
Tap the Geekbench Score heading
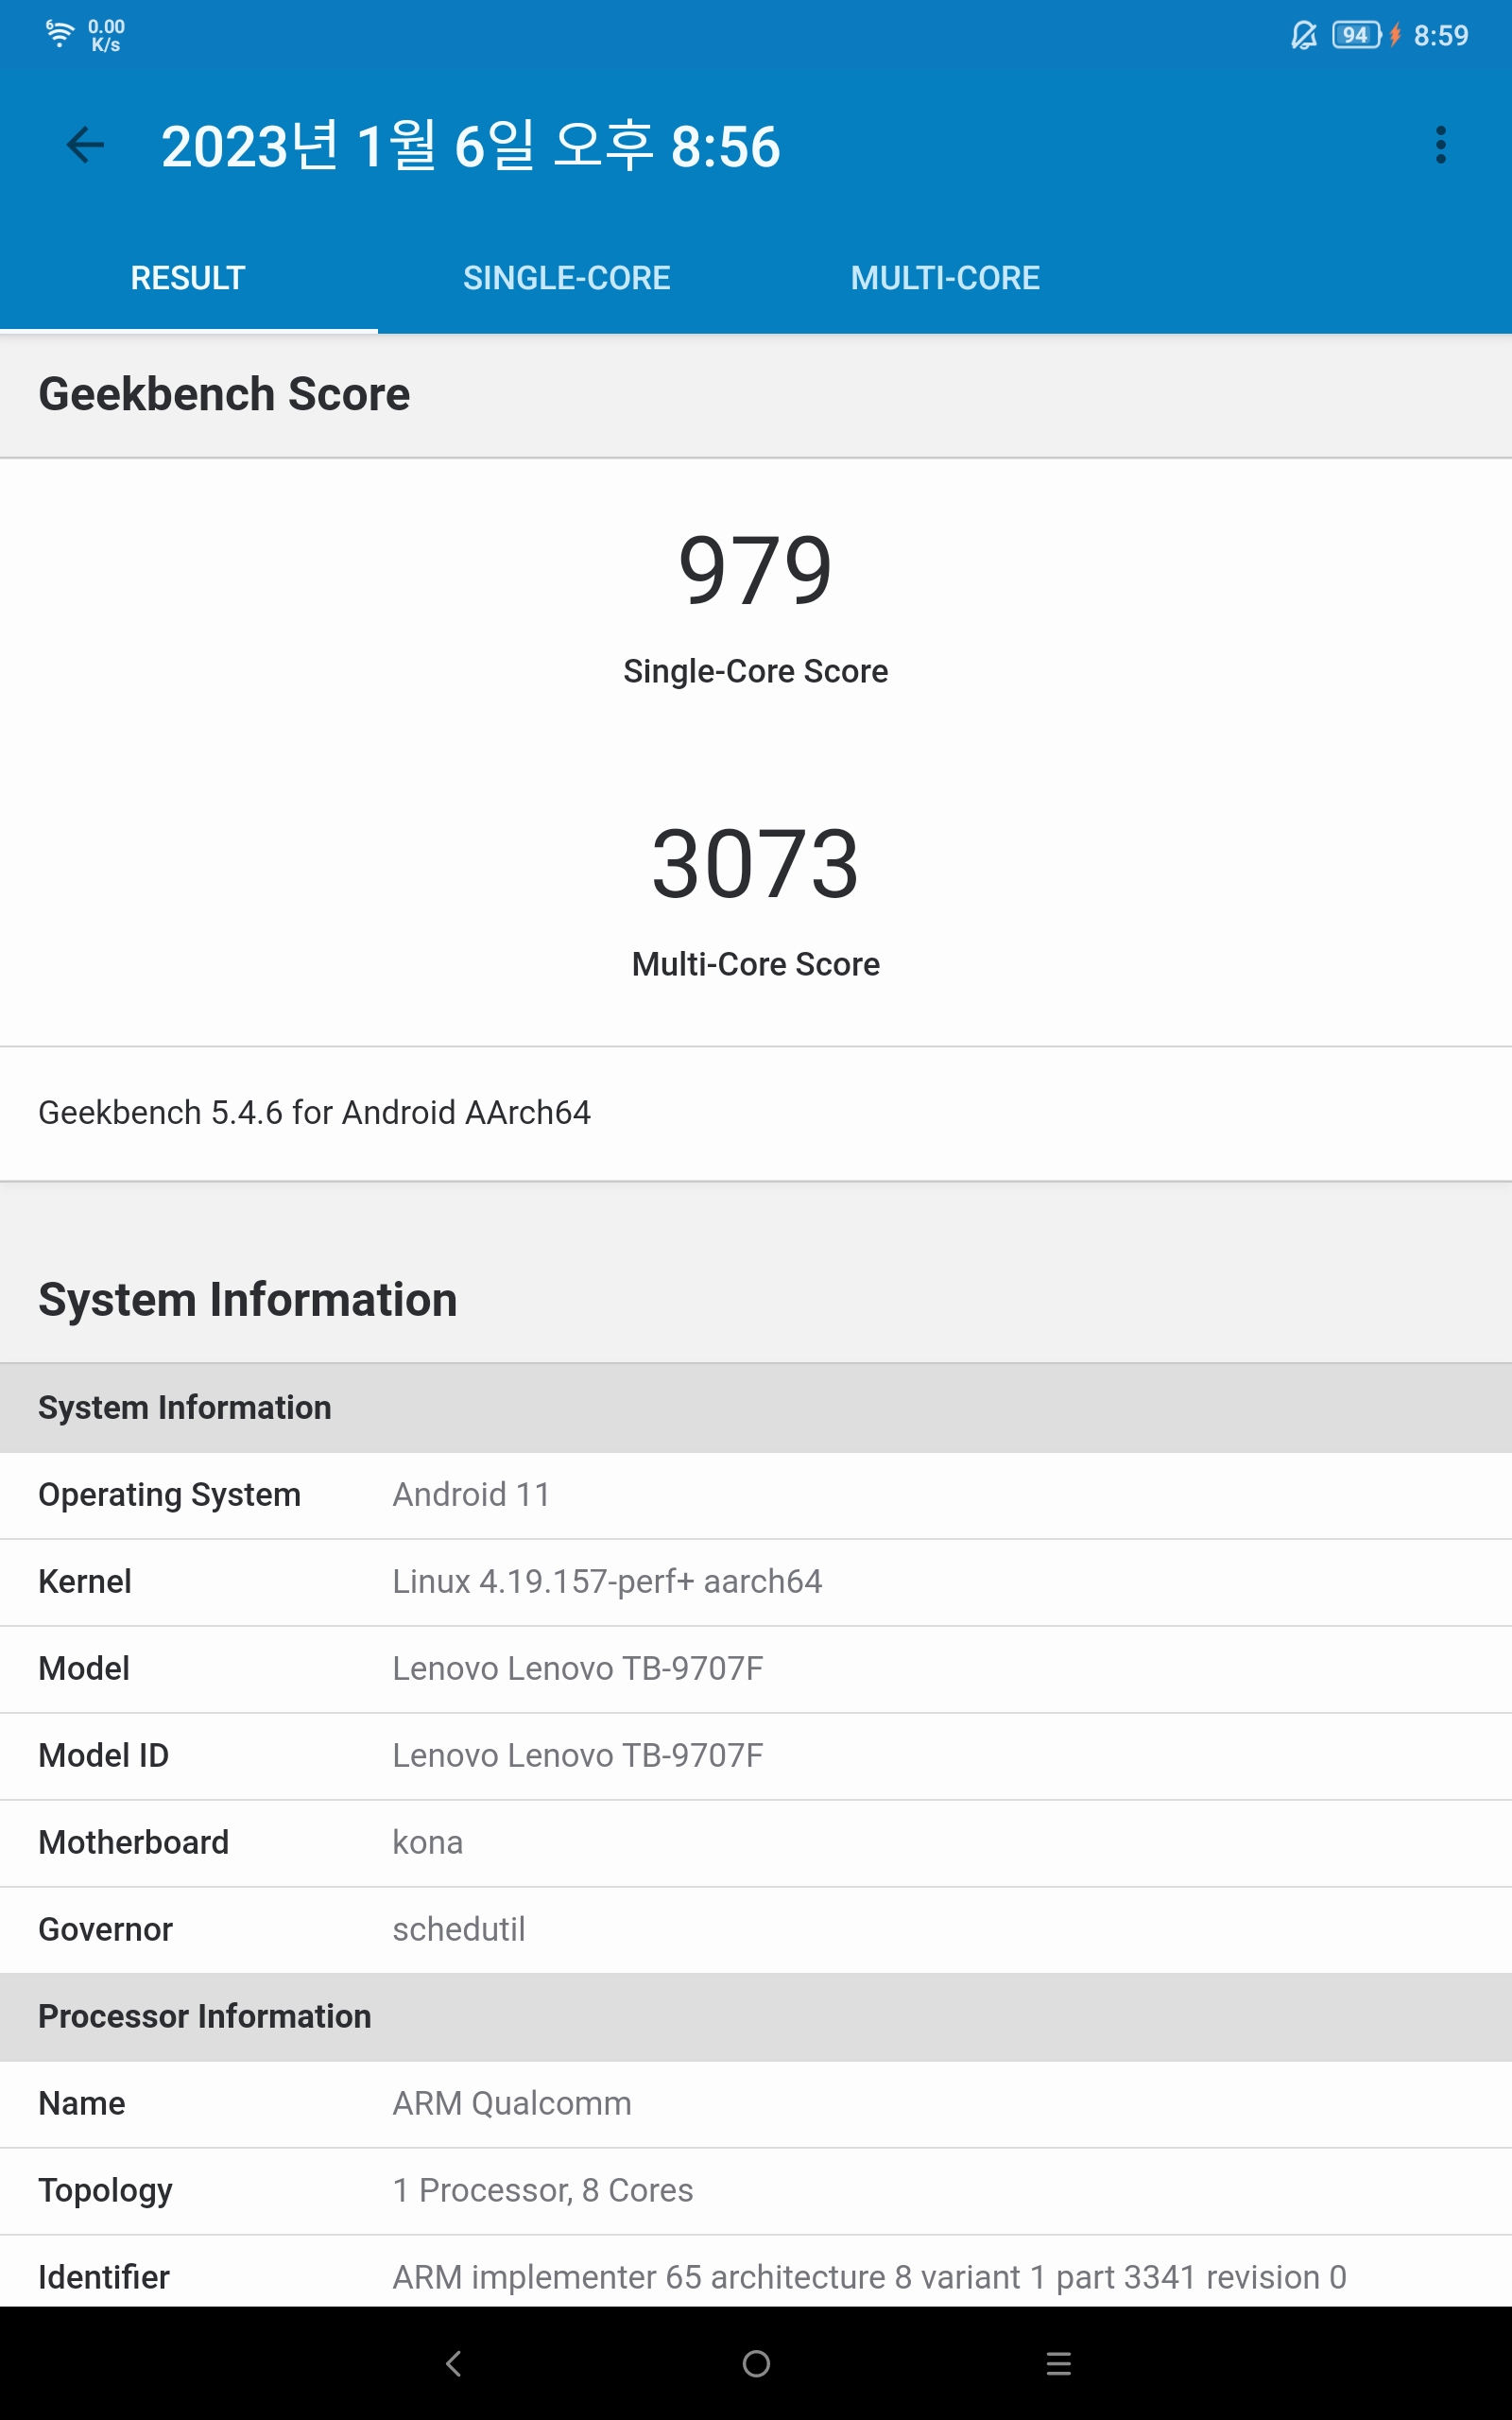(224, 394)
